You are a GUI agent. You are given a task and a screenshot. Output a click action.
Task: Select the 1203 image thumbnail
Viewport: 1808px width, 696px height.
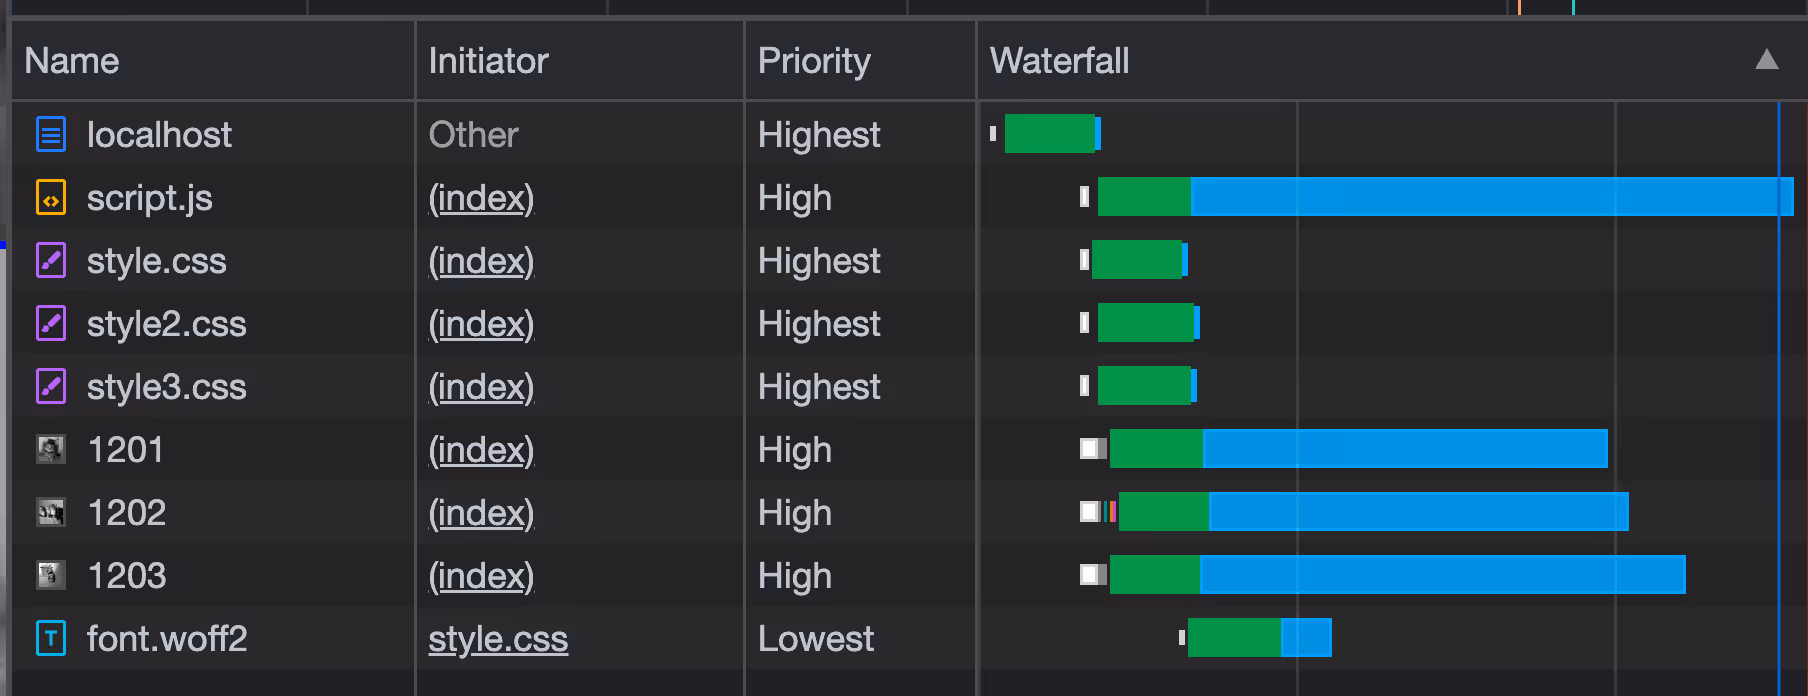[51, 576]
